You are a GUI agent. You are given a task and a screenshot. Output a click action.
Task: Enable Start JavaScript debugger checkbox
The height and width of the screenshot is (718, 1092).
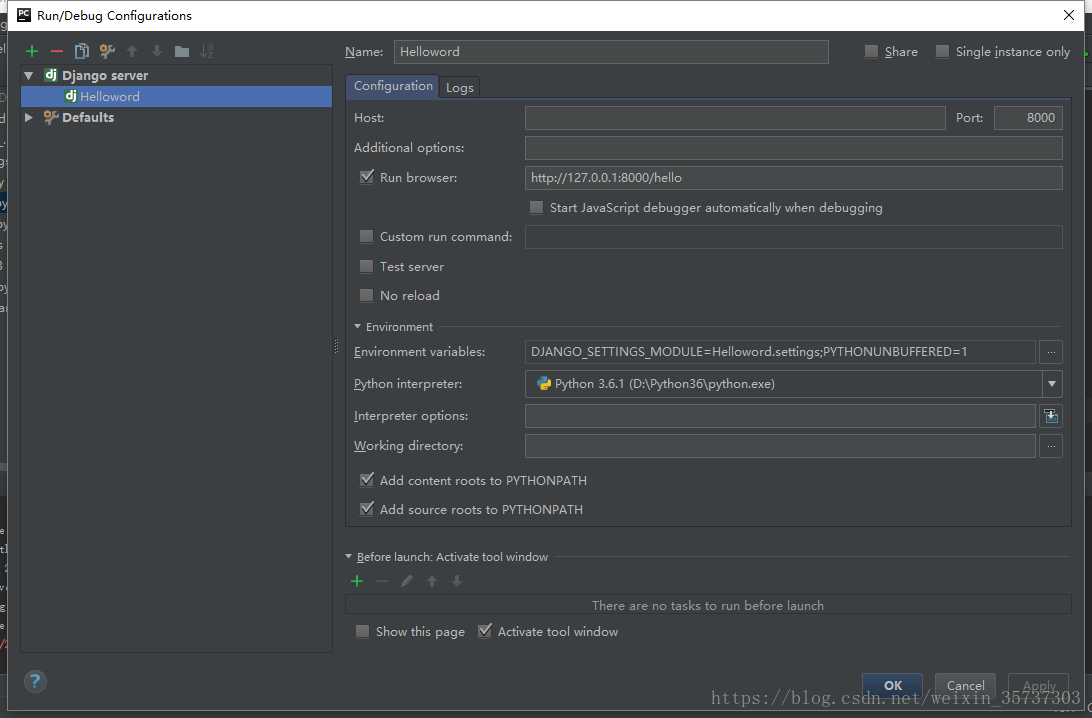pyautogui.click(x=536, y=208)
